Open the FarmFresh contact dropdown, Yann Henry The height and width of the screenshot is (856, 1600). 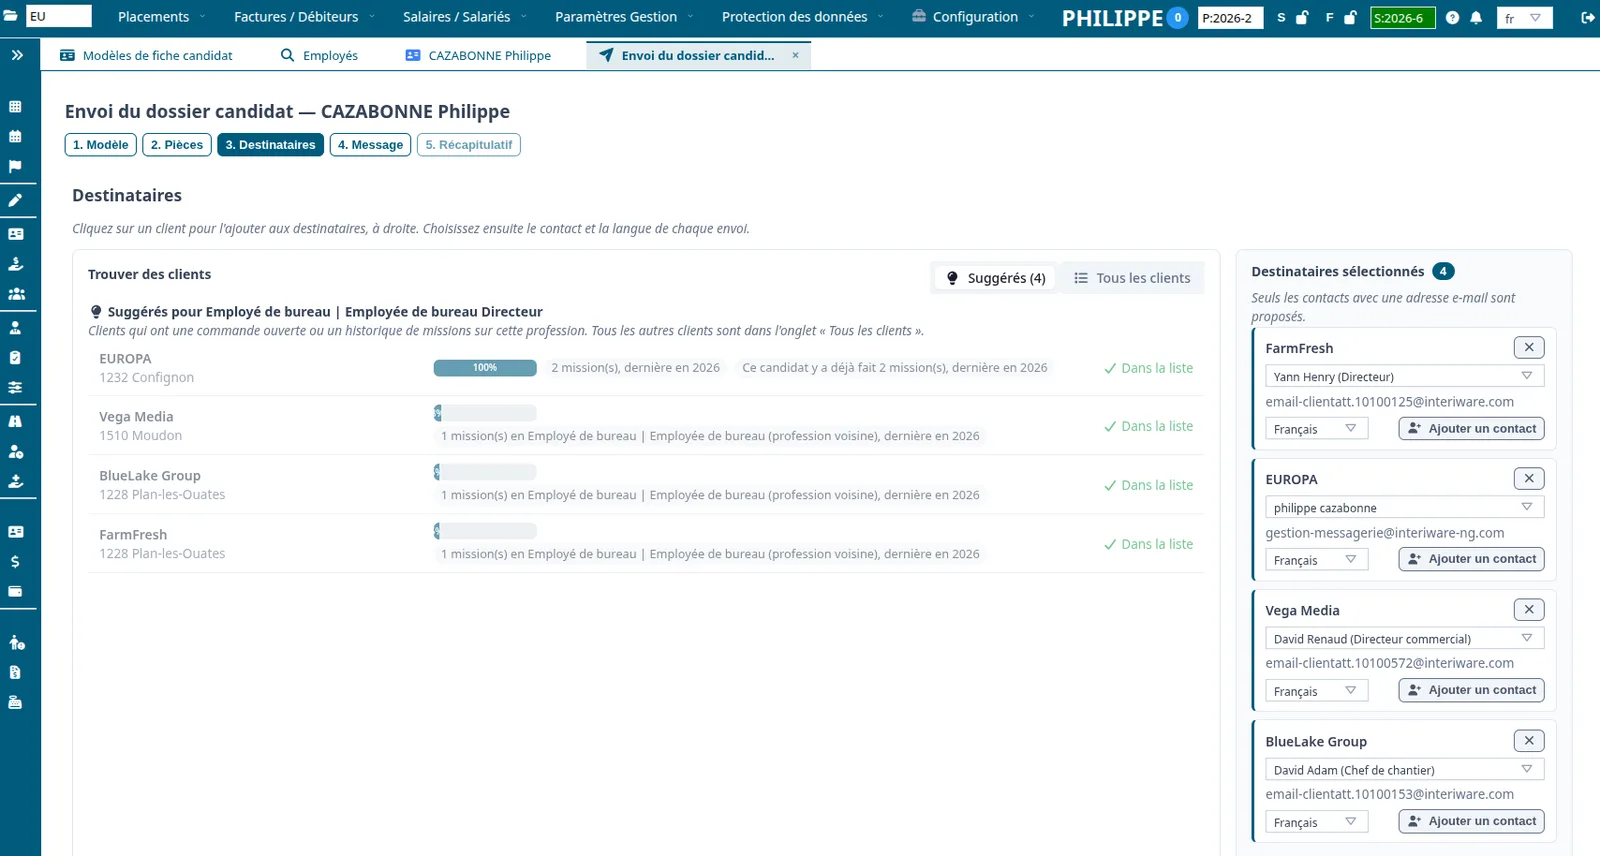pos(1404,376)
